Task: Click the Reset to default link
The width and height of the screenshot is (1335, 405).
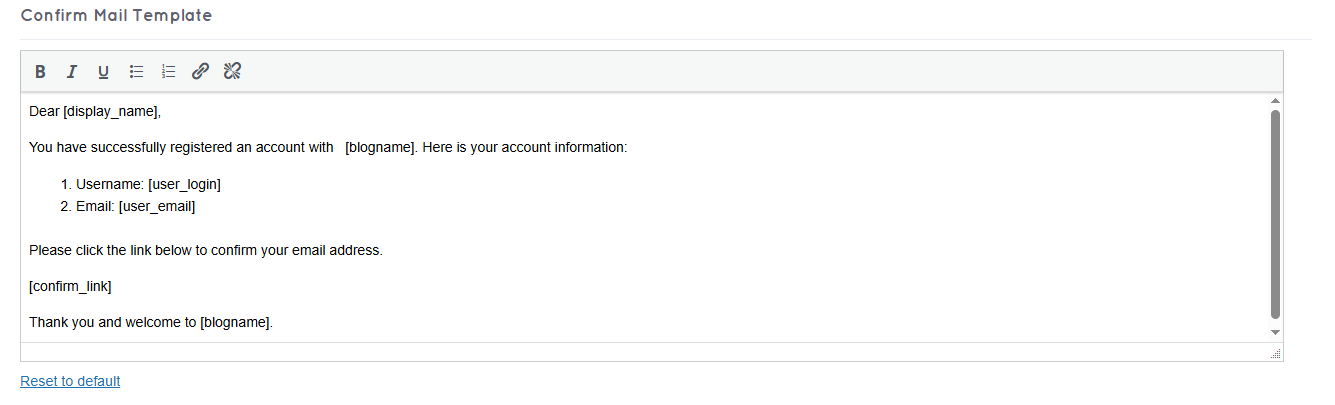Action: pos(70,381)
